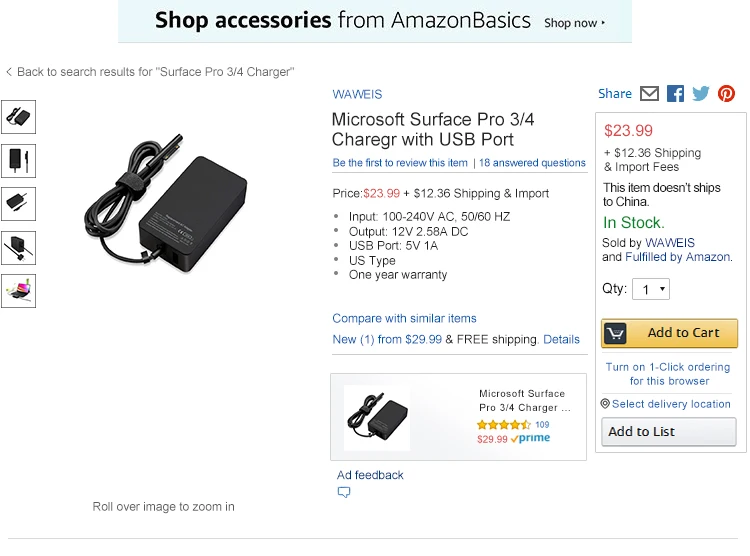Pin this product on Pinterest

(726, 93)
